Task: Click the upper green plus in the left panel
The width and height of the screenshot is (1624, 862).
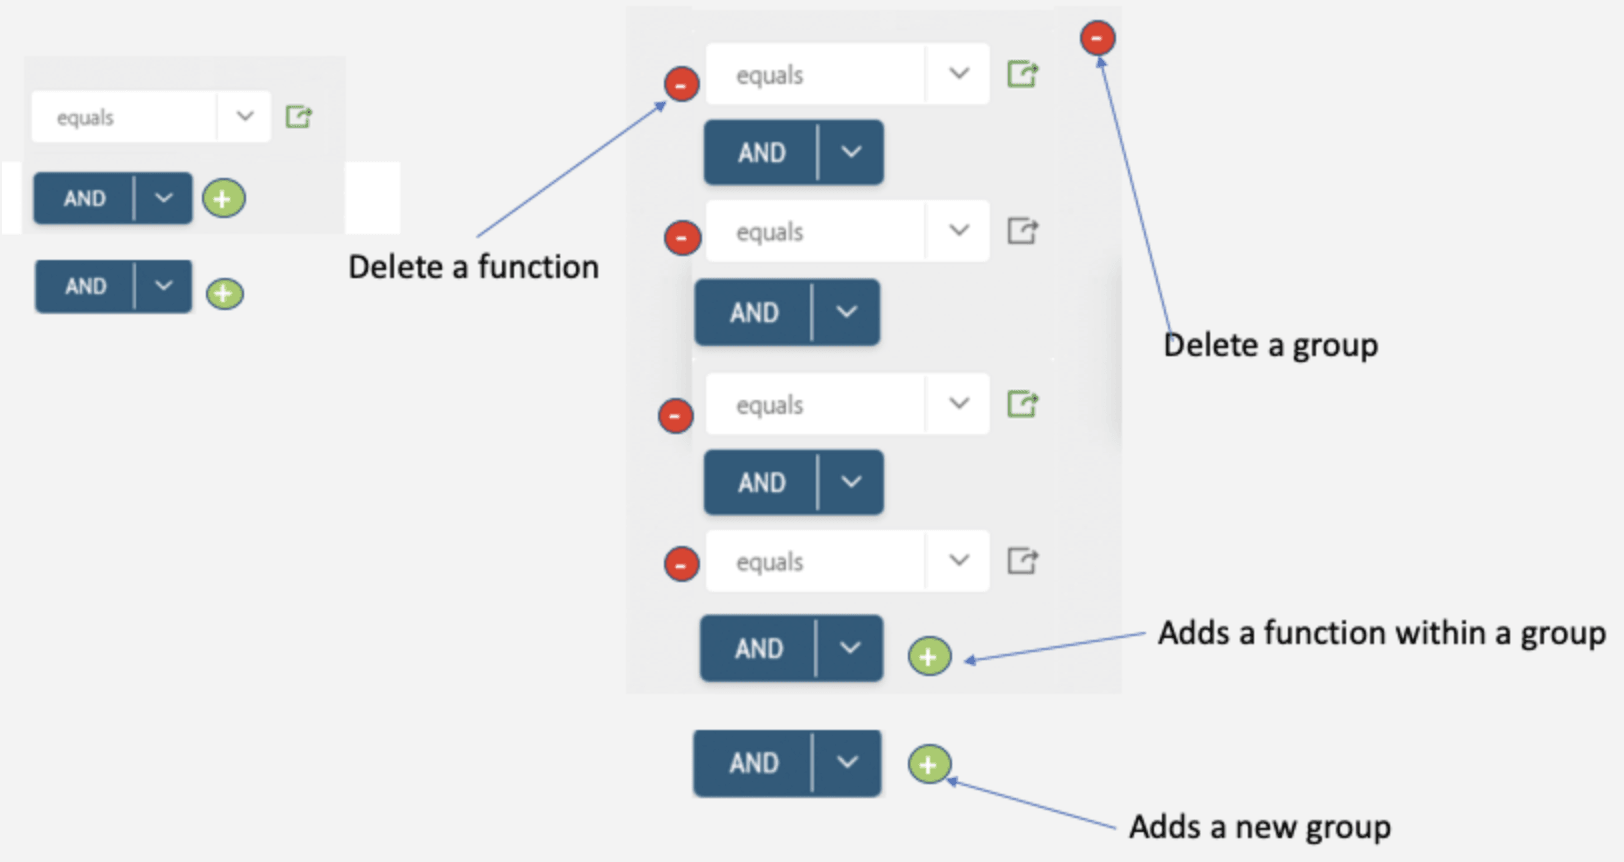Action: [223, 199]
